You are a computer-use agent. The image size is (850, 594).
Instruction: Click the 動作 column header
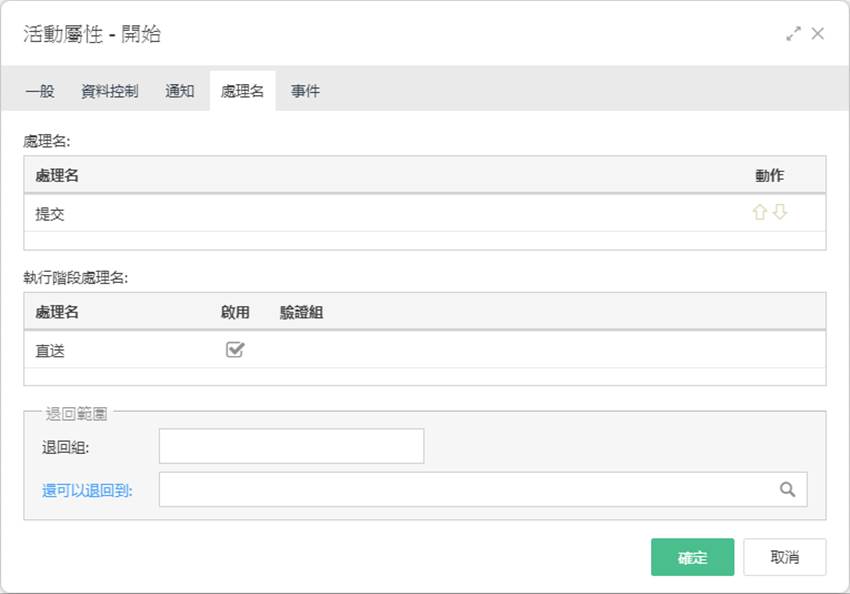tap(769, 175)
